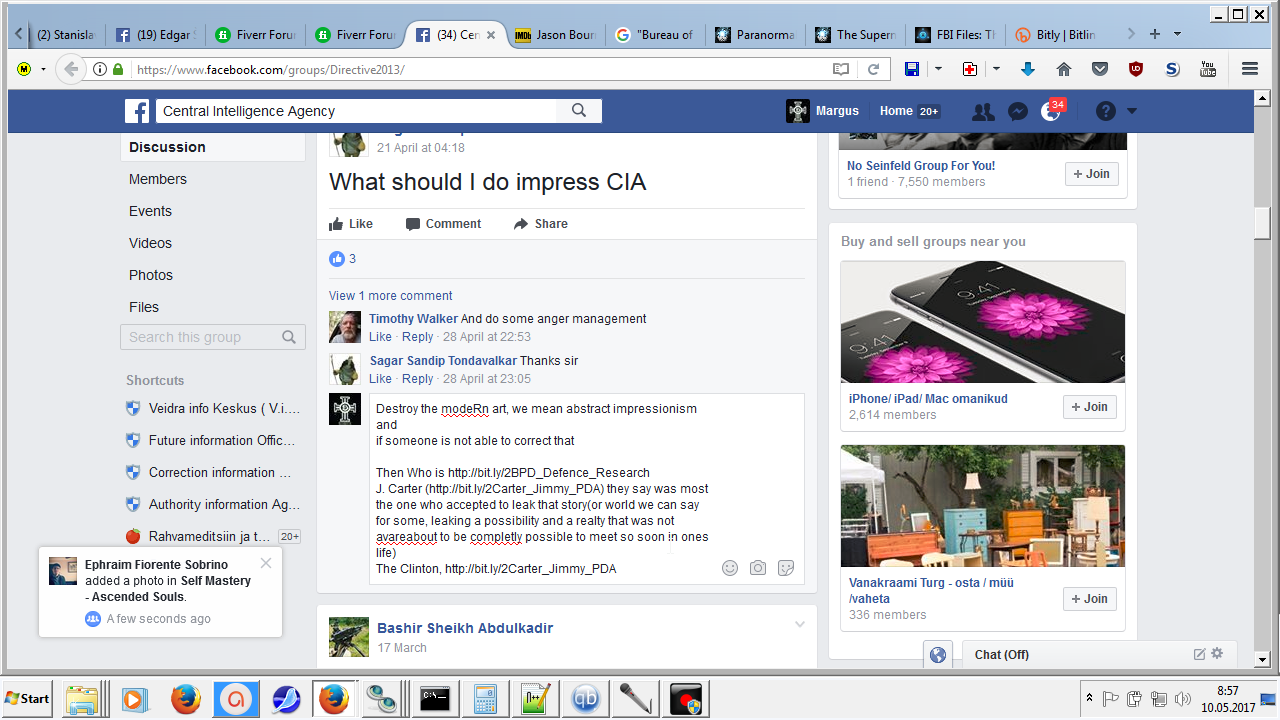
Task: Click the floppy disk save icon
Action: point(912,69)
